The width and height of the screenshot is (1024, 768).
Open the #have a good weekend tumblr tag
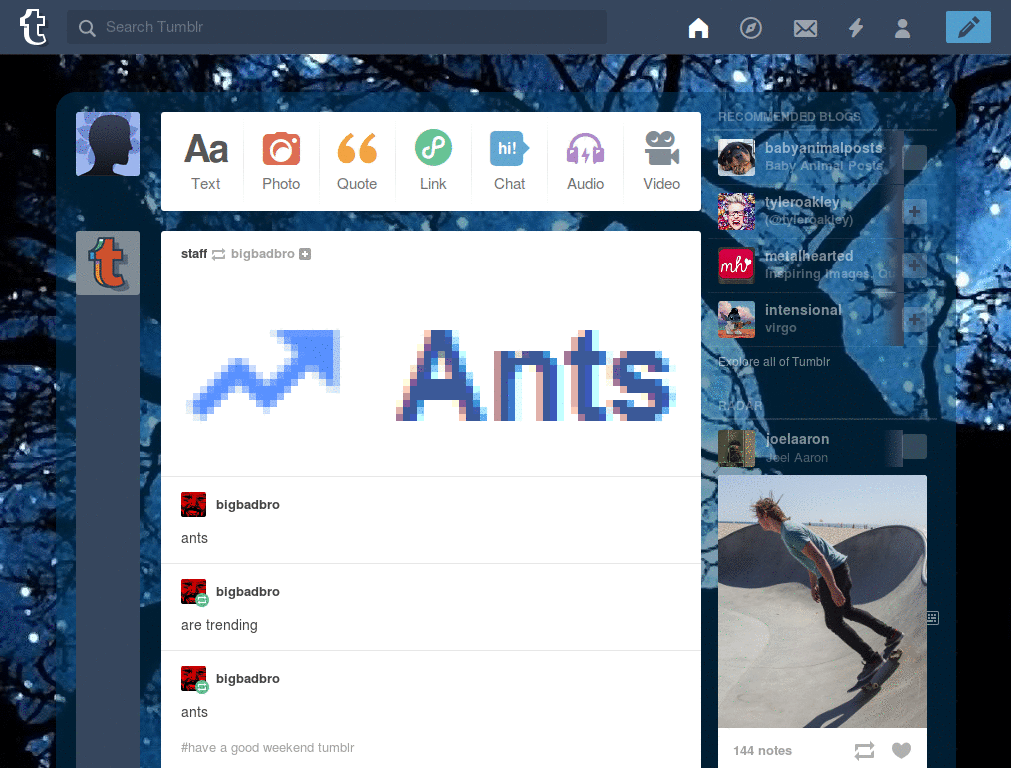(x=268, y=748)
